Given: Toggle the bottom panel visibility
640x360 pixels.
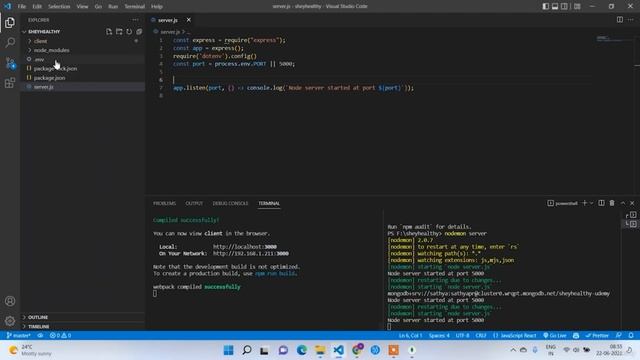Looking at the screenshot, I should tap(555, 6).
